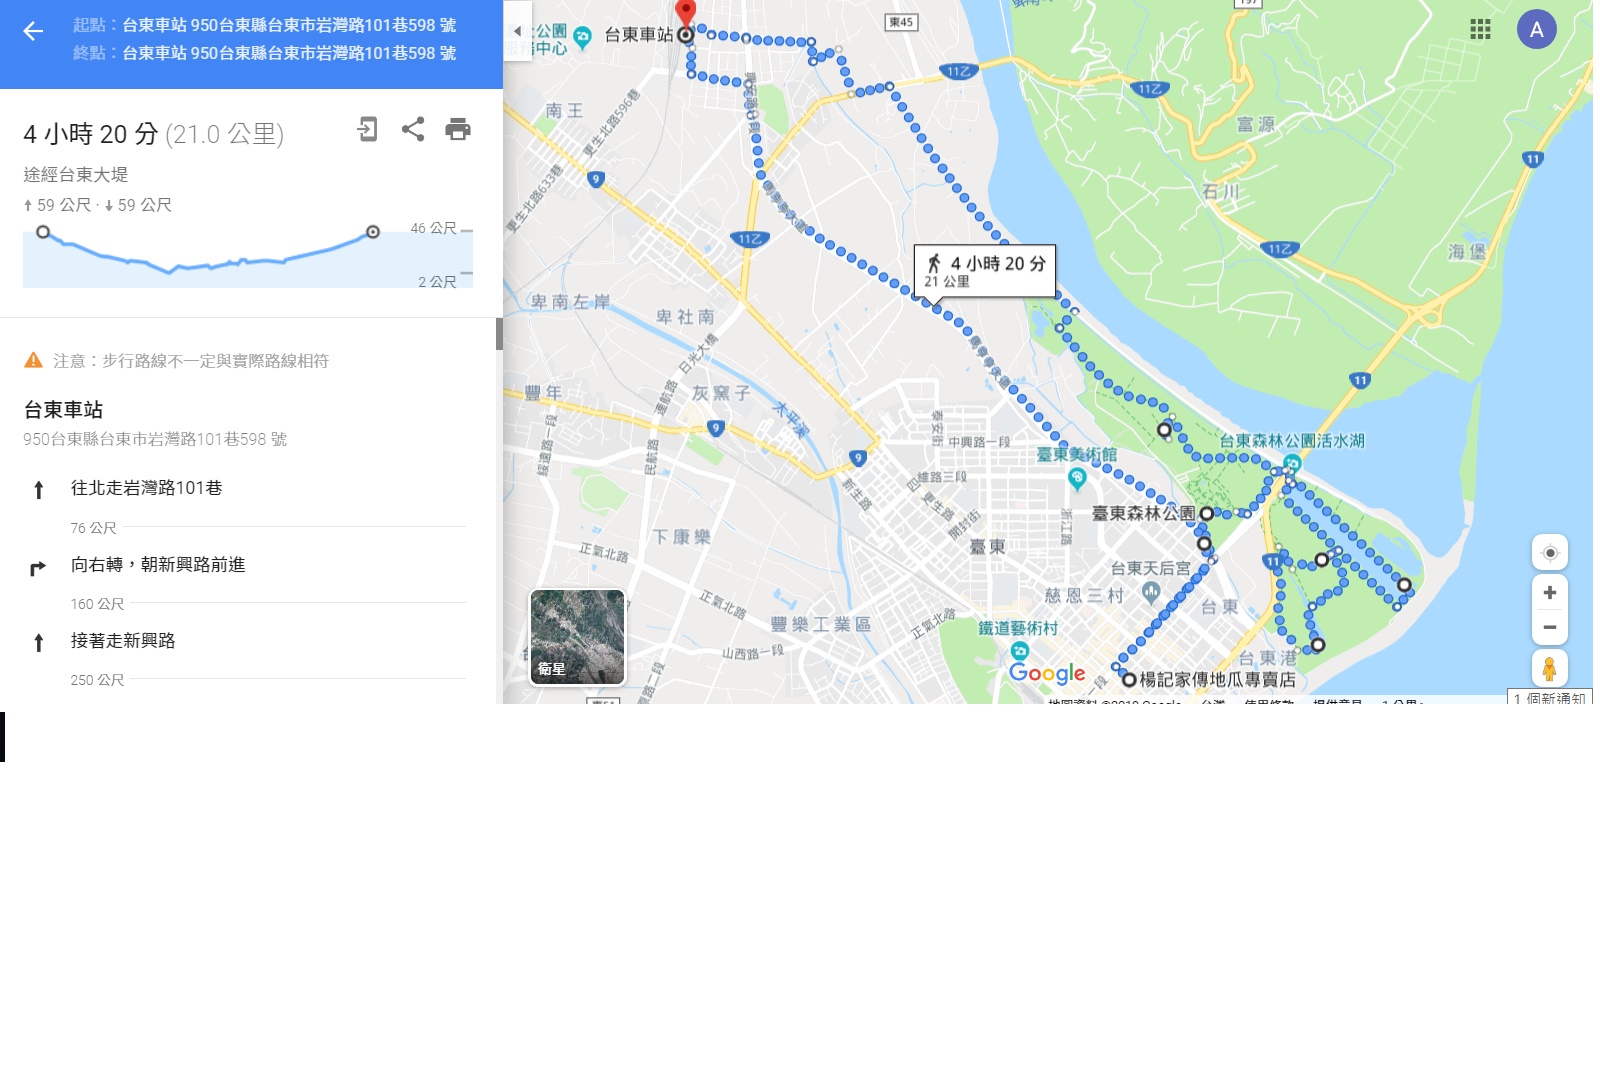
Task: Click the directions panel scrollbar
Action: [499, 334]
